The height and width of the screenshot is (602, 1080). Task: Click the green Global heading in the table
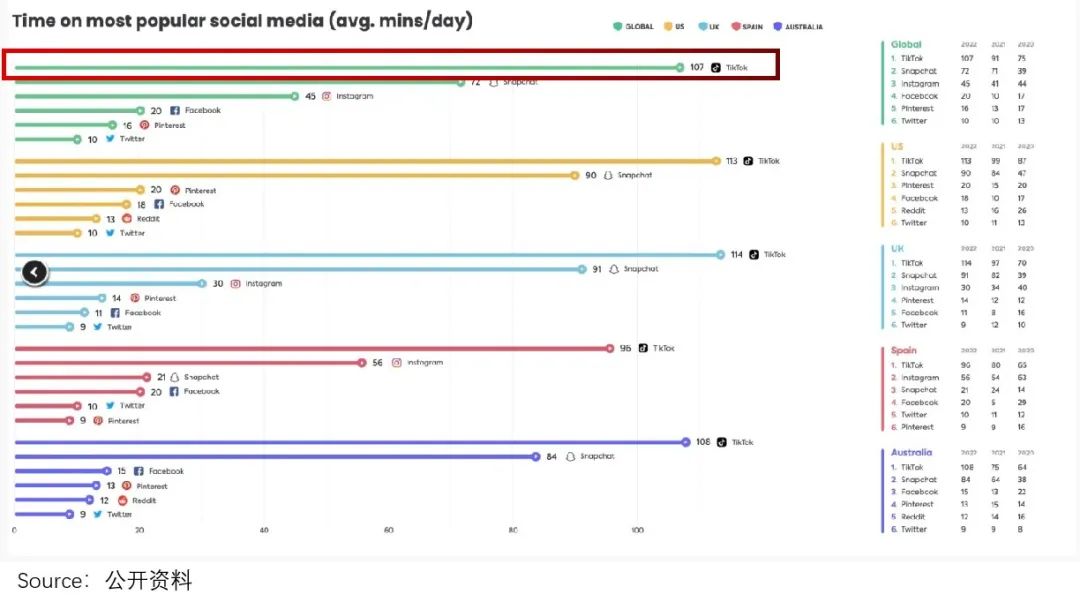[906, 45]
